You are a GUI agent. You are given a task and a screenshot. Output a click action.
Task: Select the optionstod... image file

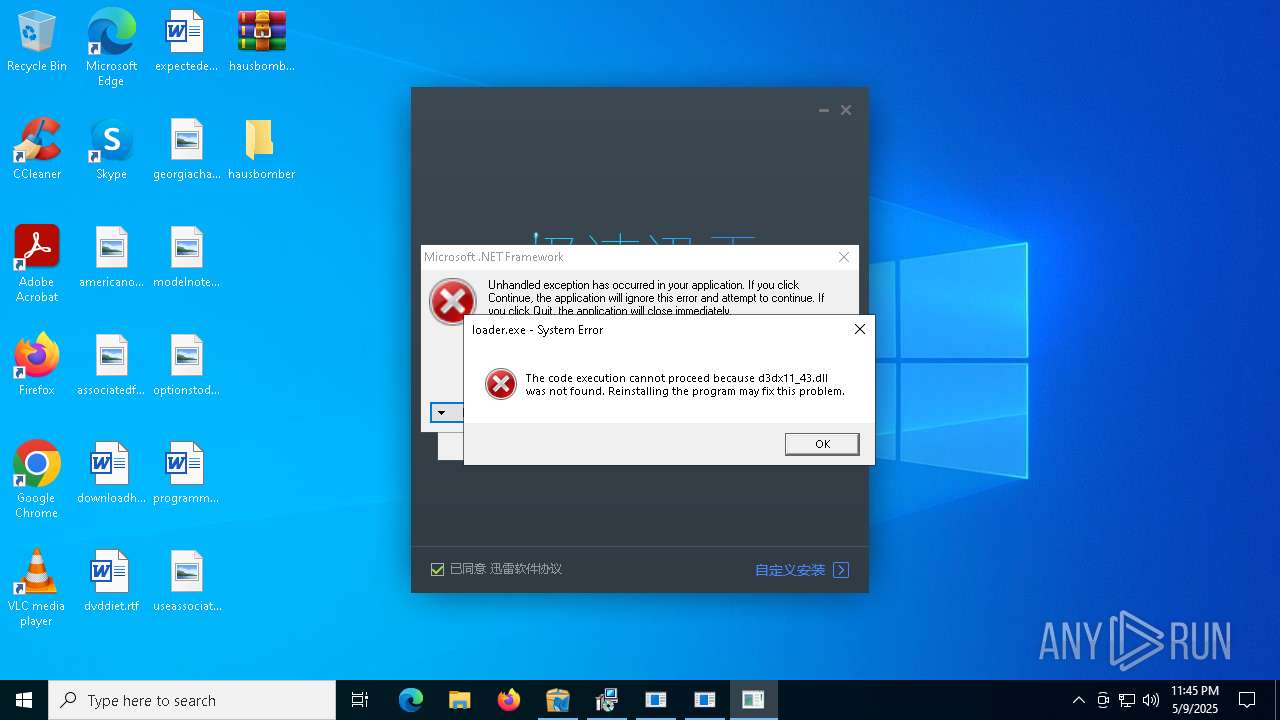coord(186,366)
